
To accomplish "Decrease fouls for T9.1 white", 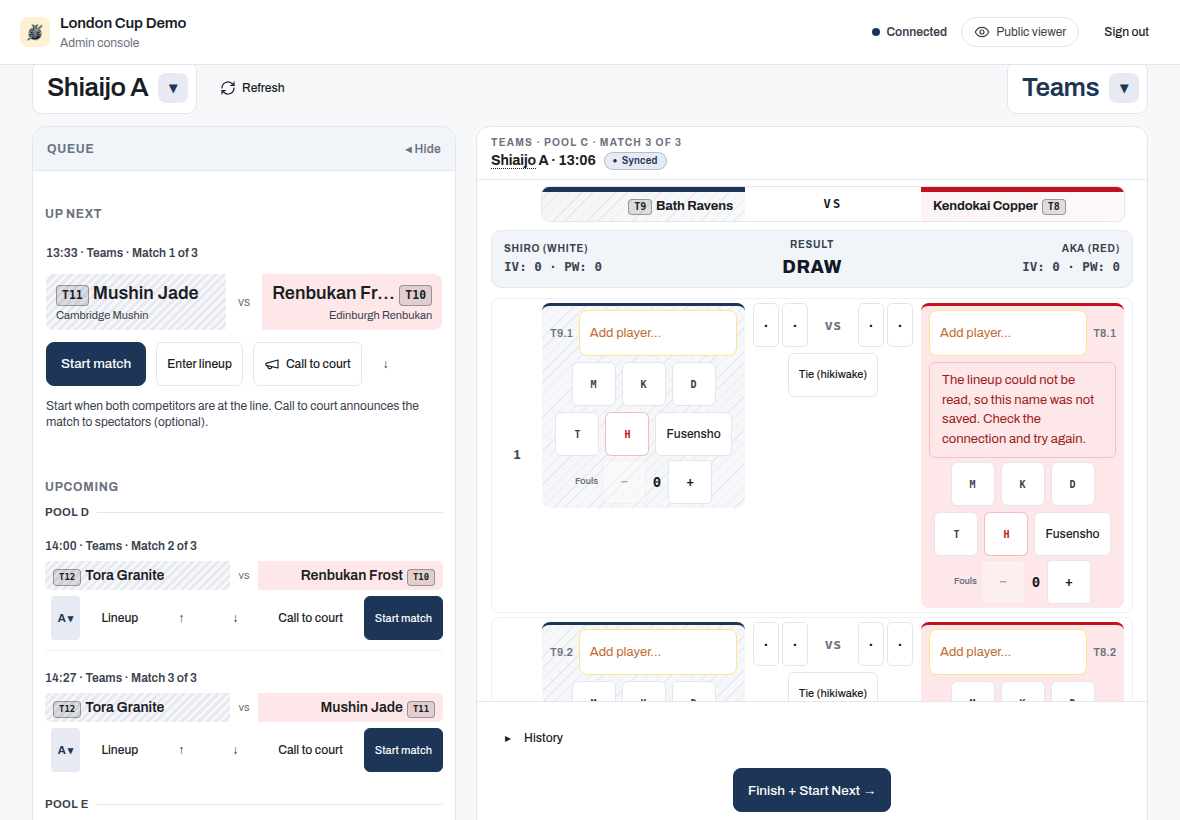I will click(x=624, y=482).
